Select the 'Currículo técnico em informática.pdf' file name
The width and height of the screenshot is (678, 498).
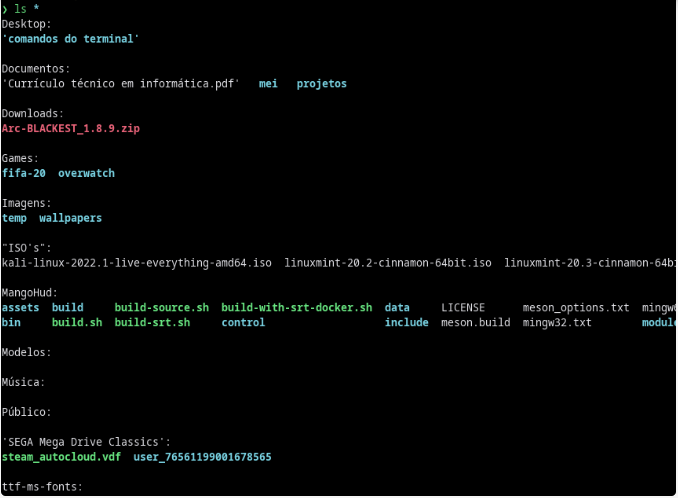click(x=121, y=84)
